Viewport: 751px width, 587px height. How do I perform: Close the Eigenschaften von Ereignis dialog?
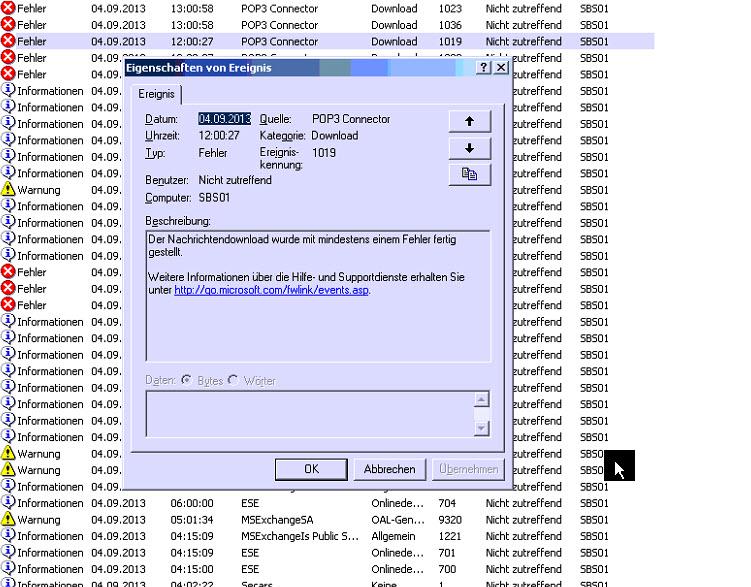point(501,68)
